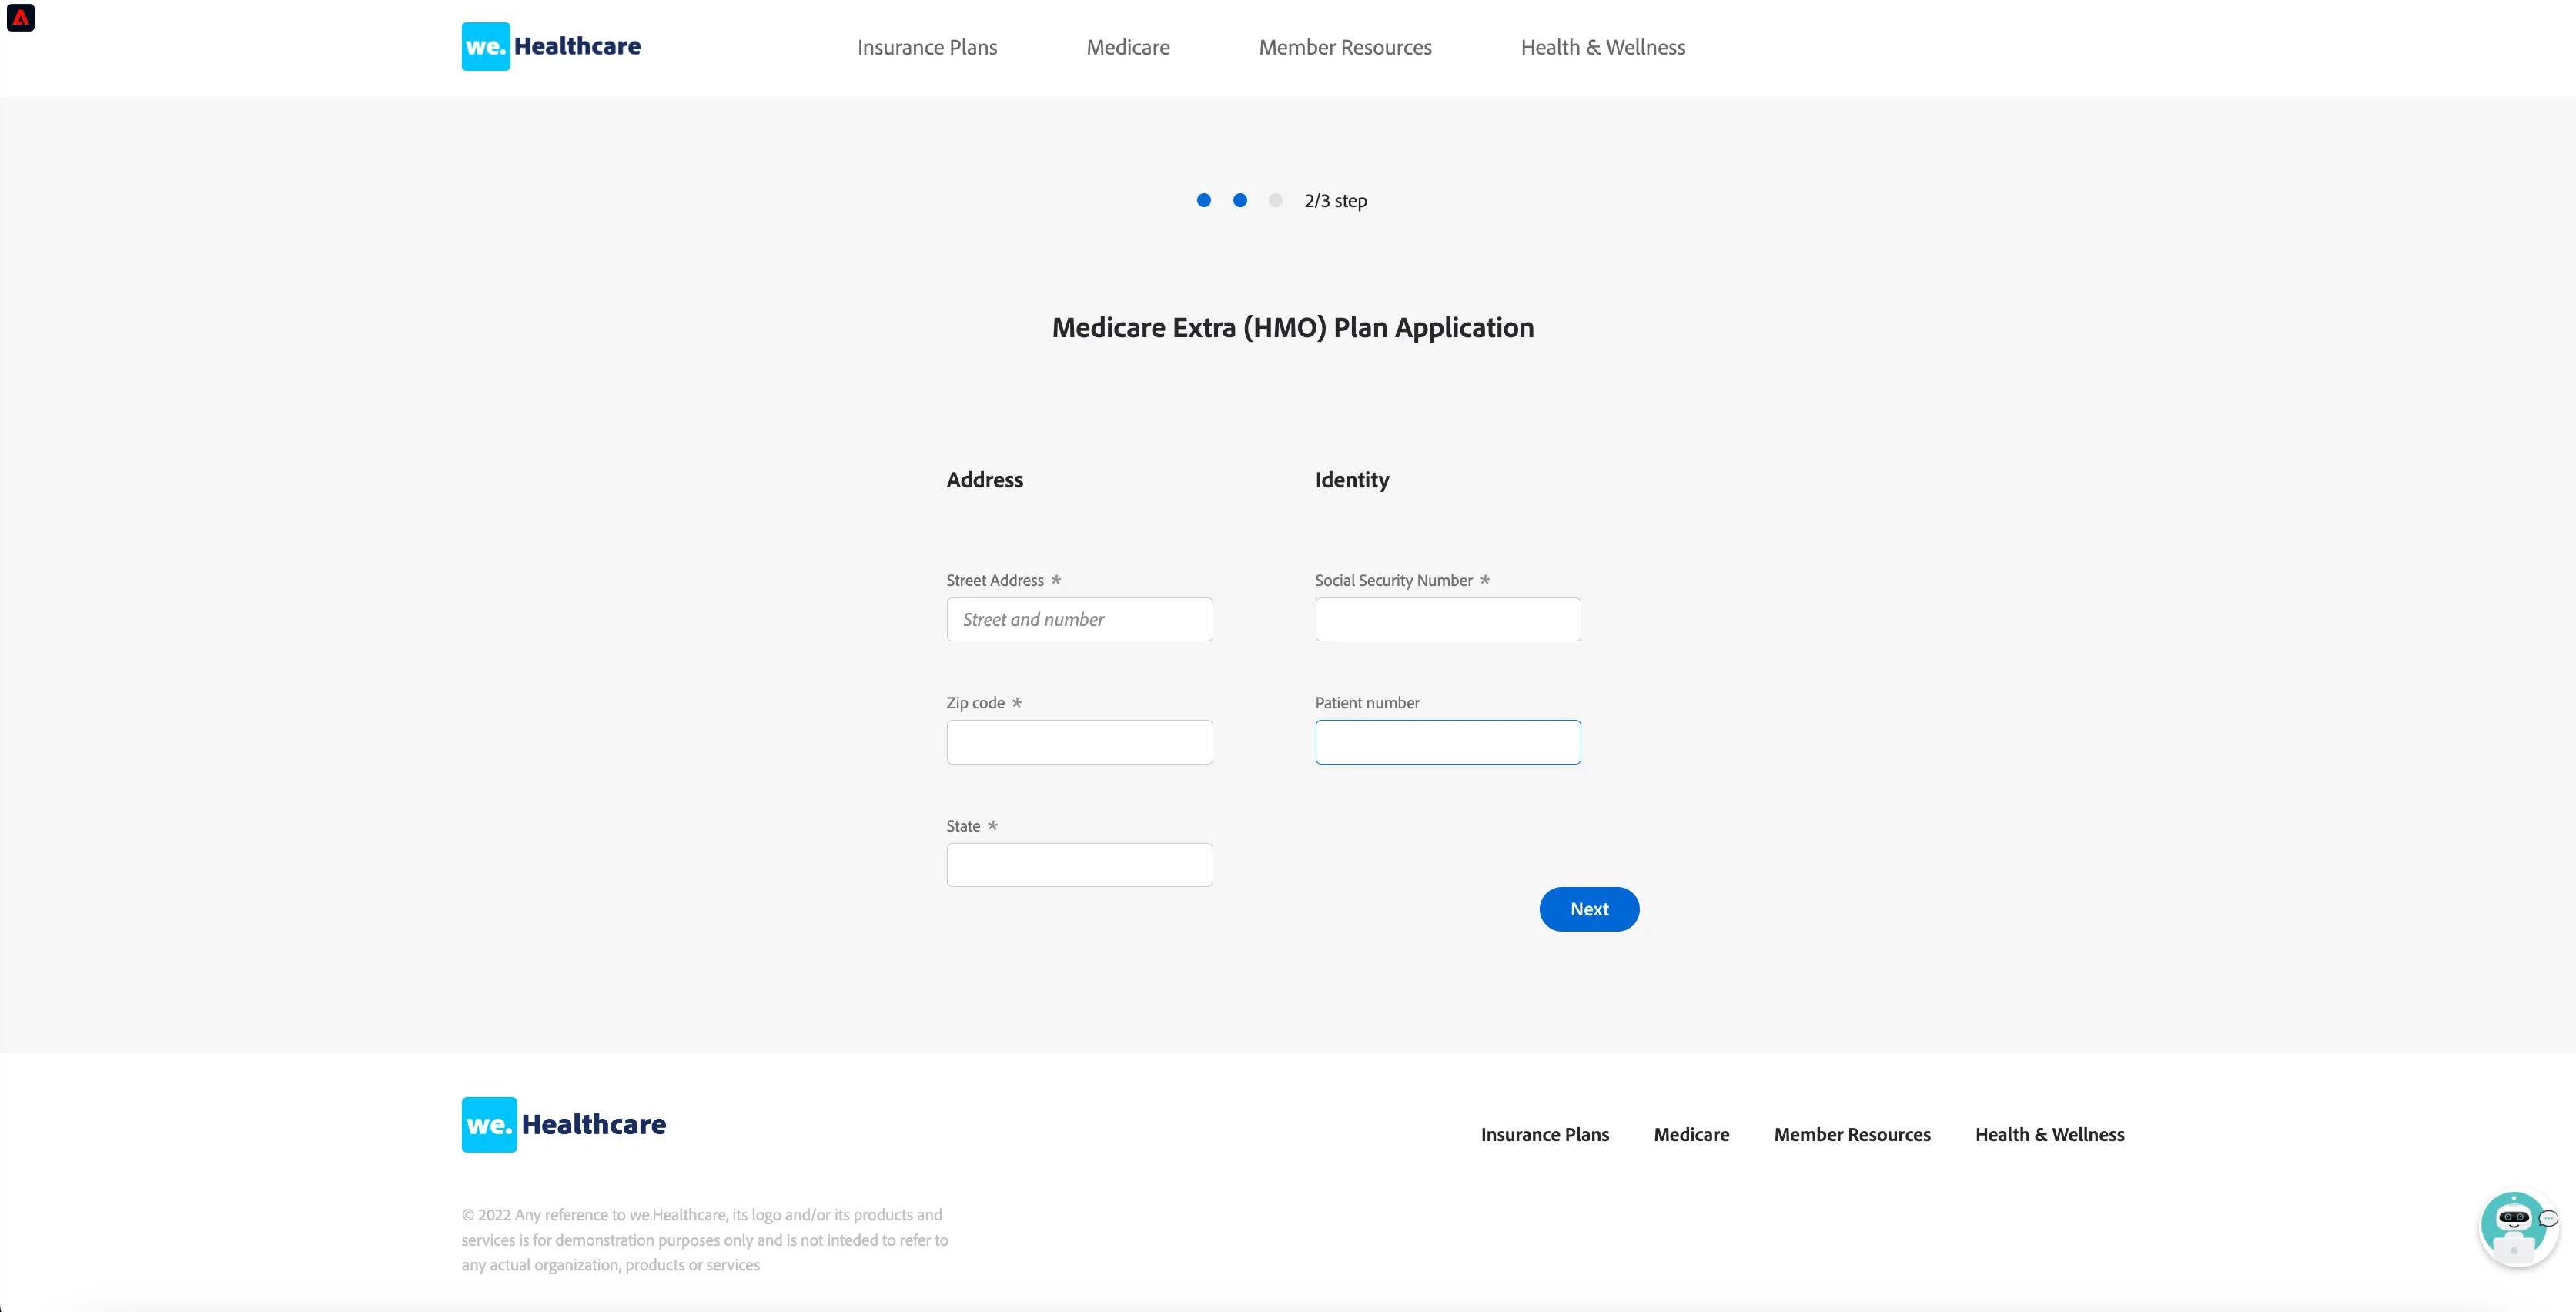The image size is (2576, 1312).
Task: Click the 'Identity' section heading
Action: 1352,480
